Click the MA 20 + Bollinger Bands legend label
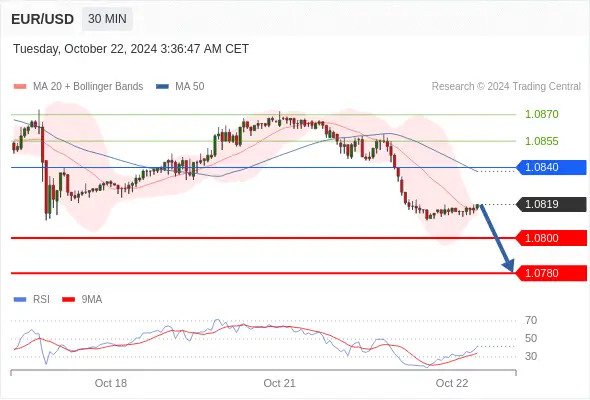590x400 pixels. tap(88, 87)
